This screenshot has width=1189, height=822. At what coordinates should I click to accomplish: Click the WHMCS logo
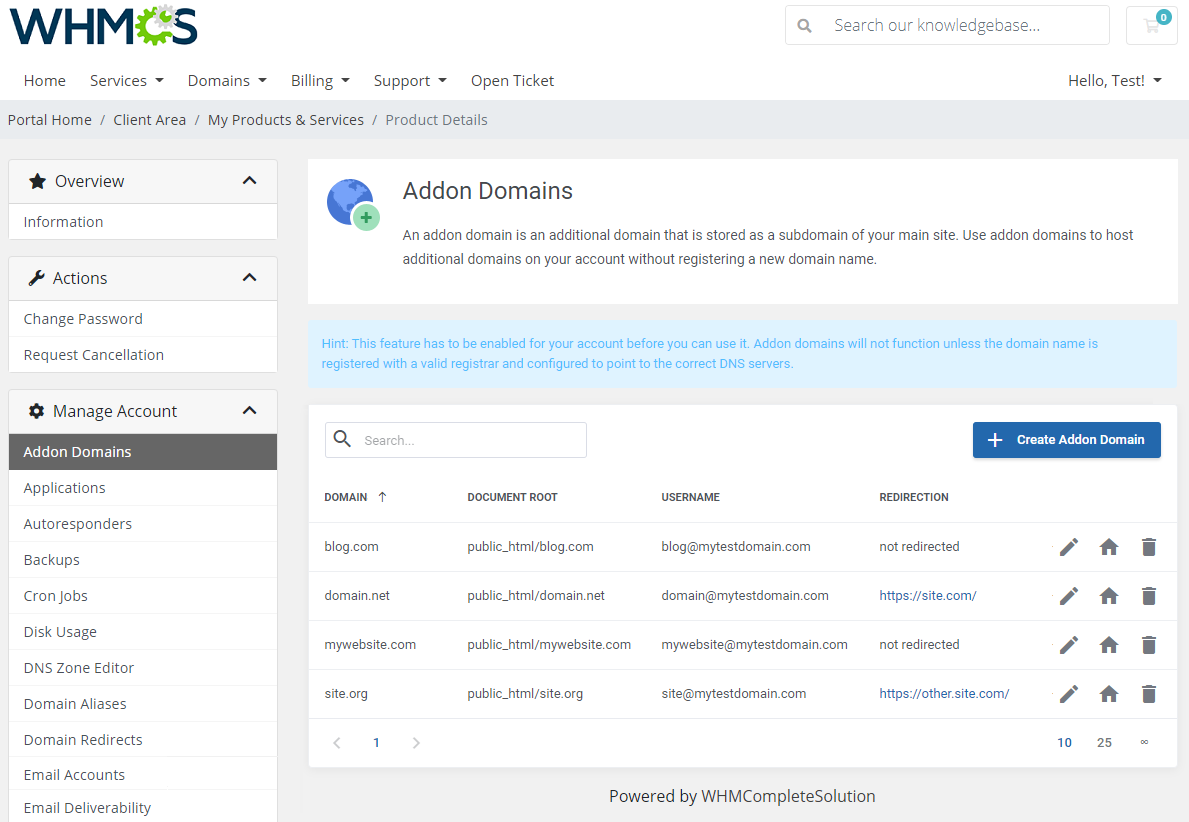coord(102,27)
